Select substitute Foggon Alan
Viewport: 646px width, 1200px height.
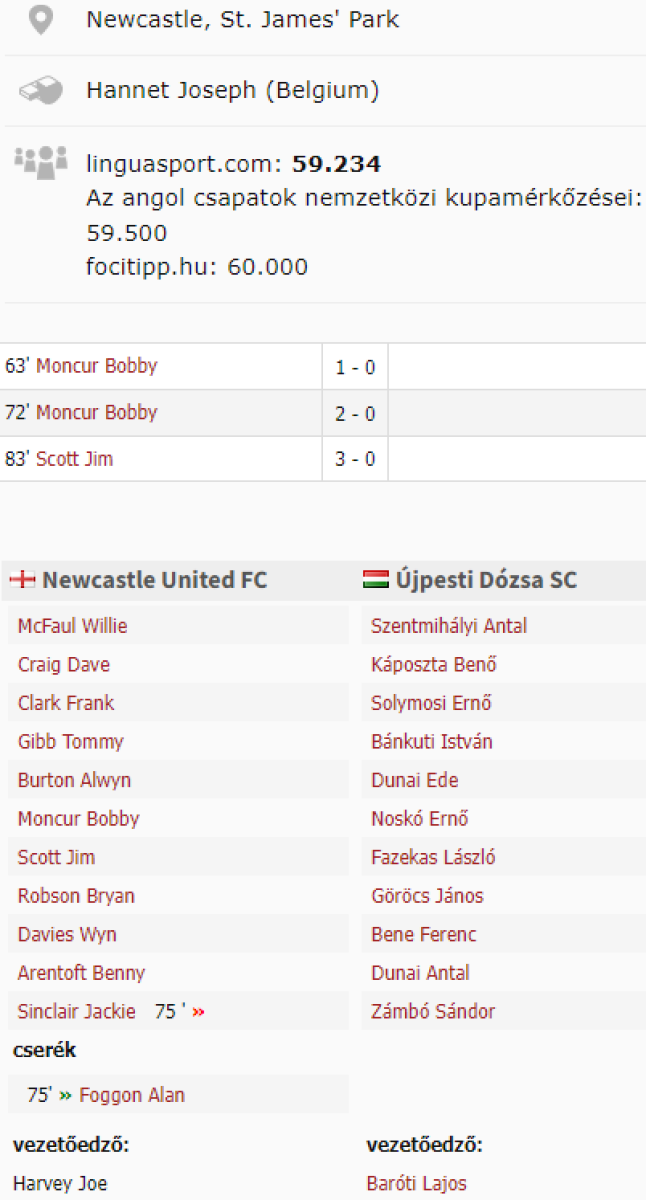tap(132, 1095)
